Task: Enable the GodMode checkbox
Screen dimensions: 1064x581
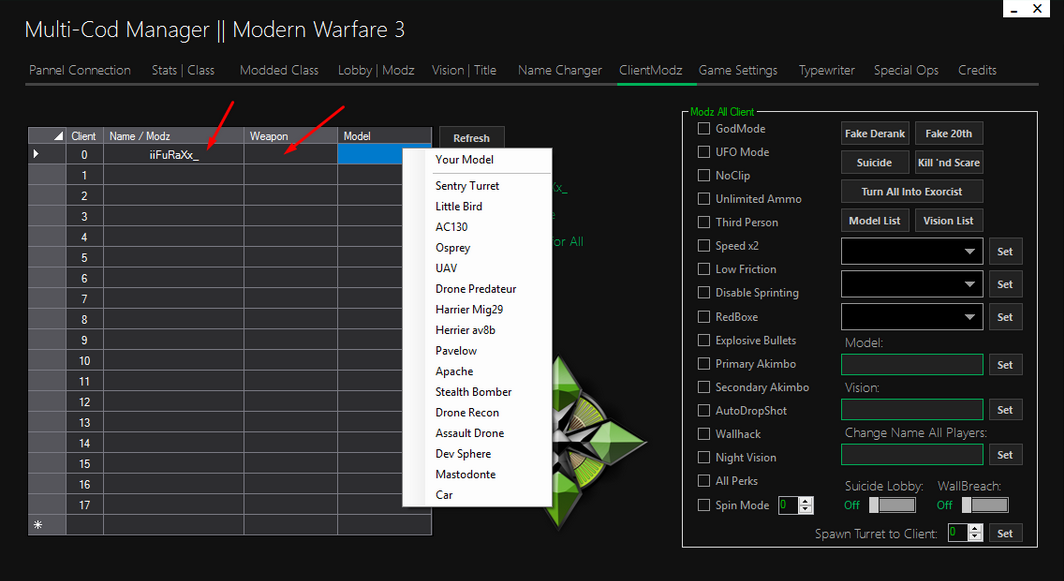Action: (x=704, y=129)
